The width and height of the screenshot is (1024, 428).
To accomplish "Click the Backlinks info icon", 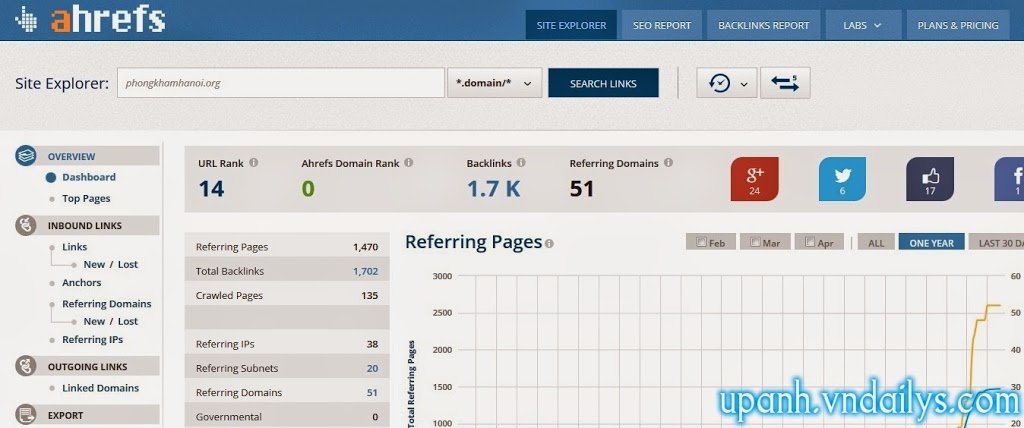I will point(520,163).
